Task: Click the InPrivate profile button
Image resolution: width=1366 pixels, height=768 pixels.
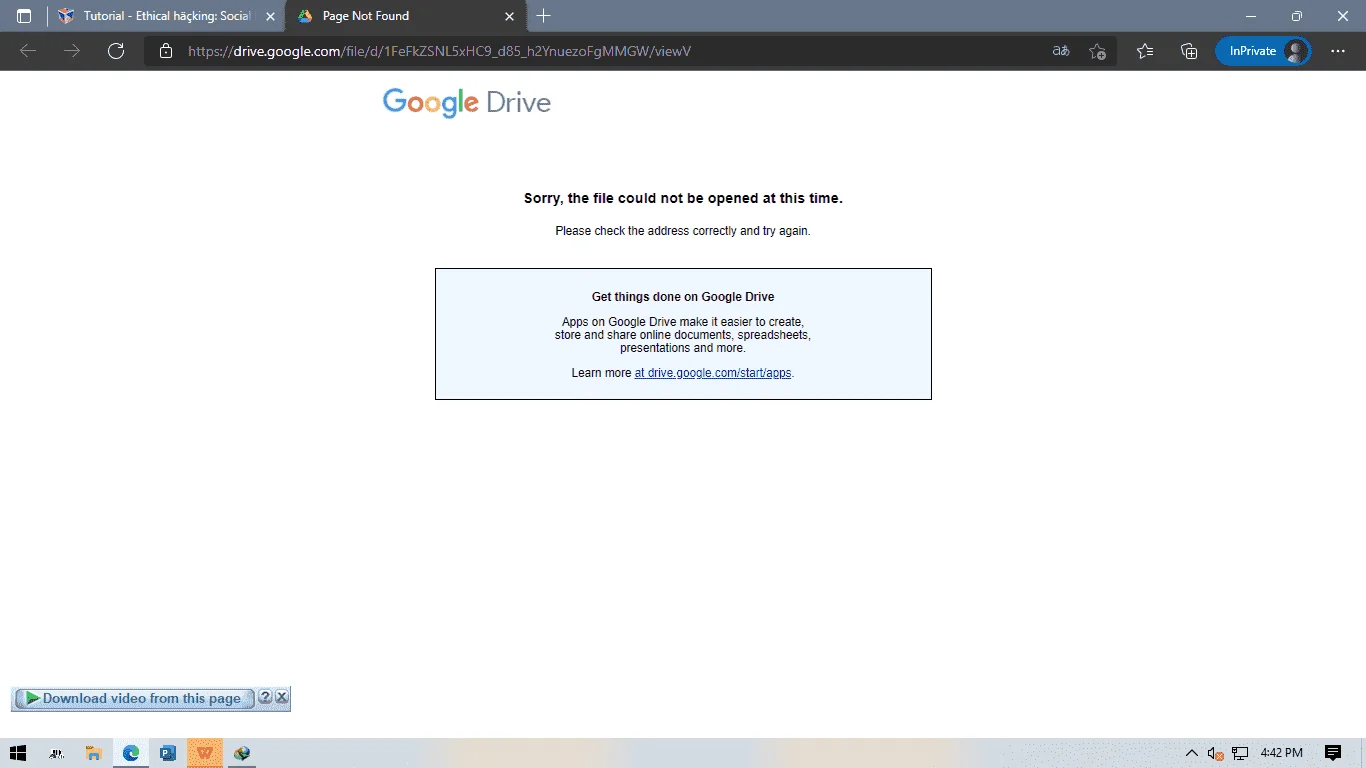Action: [x=1263, y=51]
